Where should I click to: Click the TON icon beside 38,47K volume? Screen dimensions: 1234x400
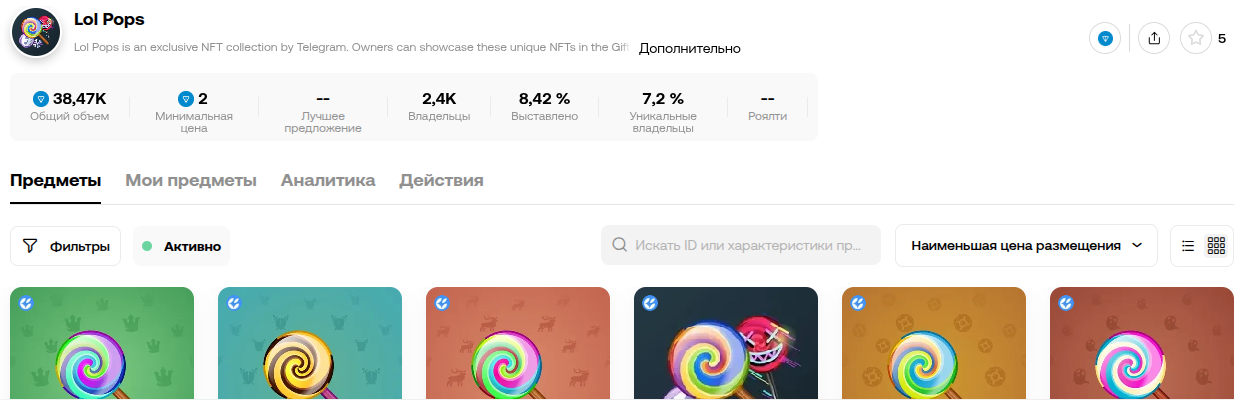point(41,99)
